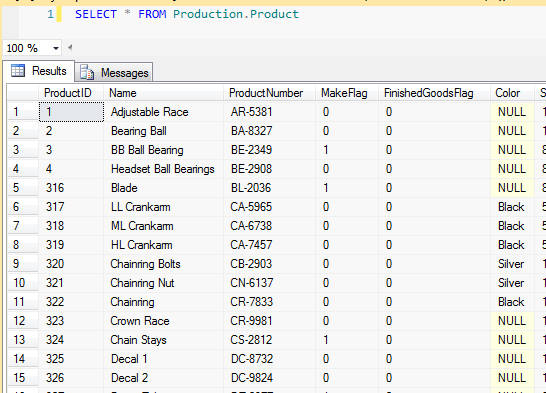Select row header 1 in results
Viewport: 546px width, 393px height.
click(x=23, y=112)
